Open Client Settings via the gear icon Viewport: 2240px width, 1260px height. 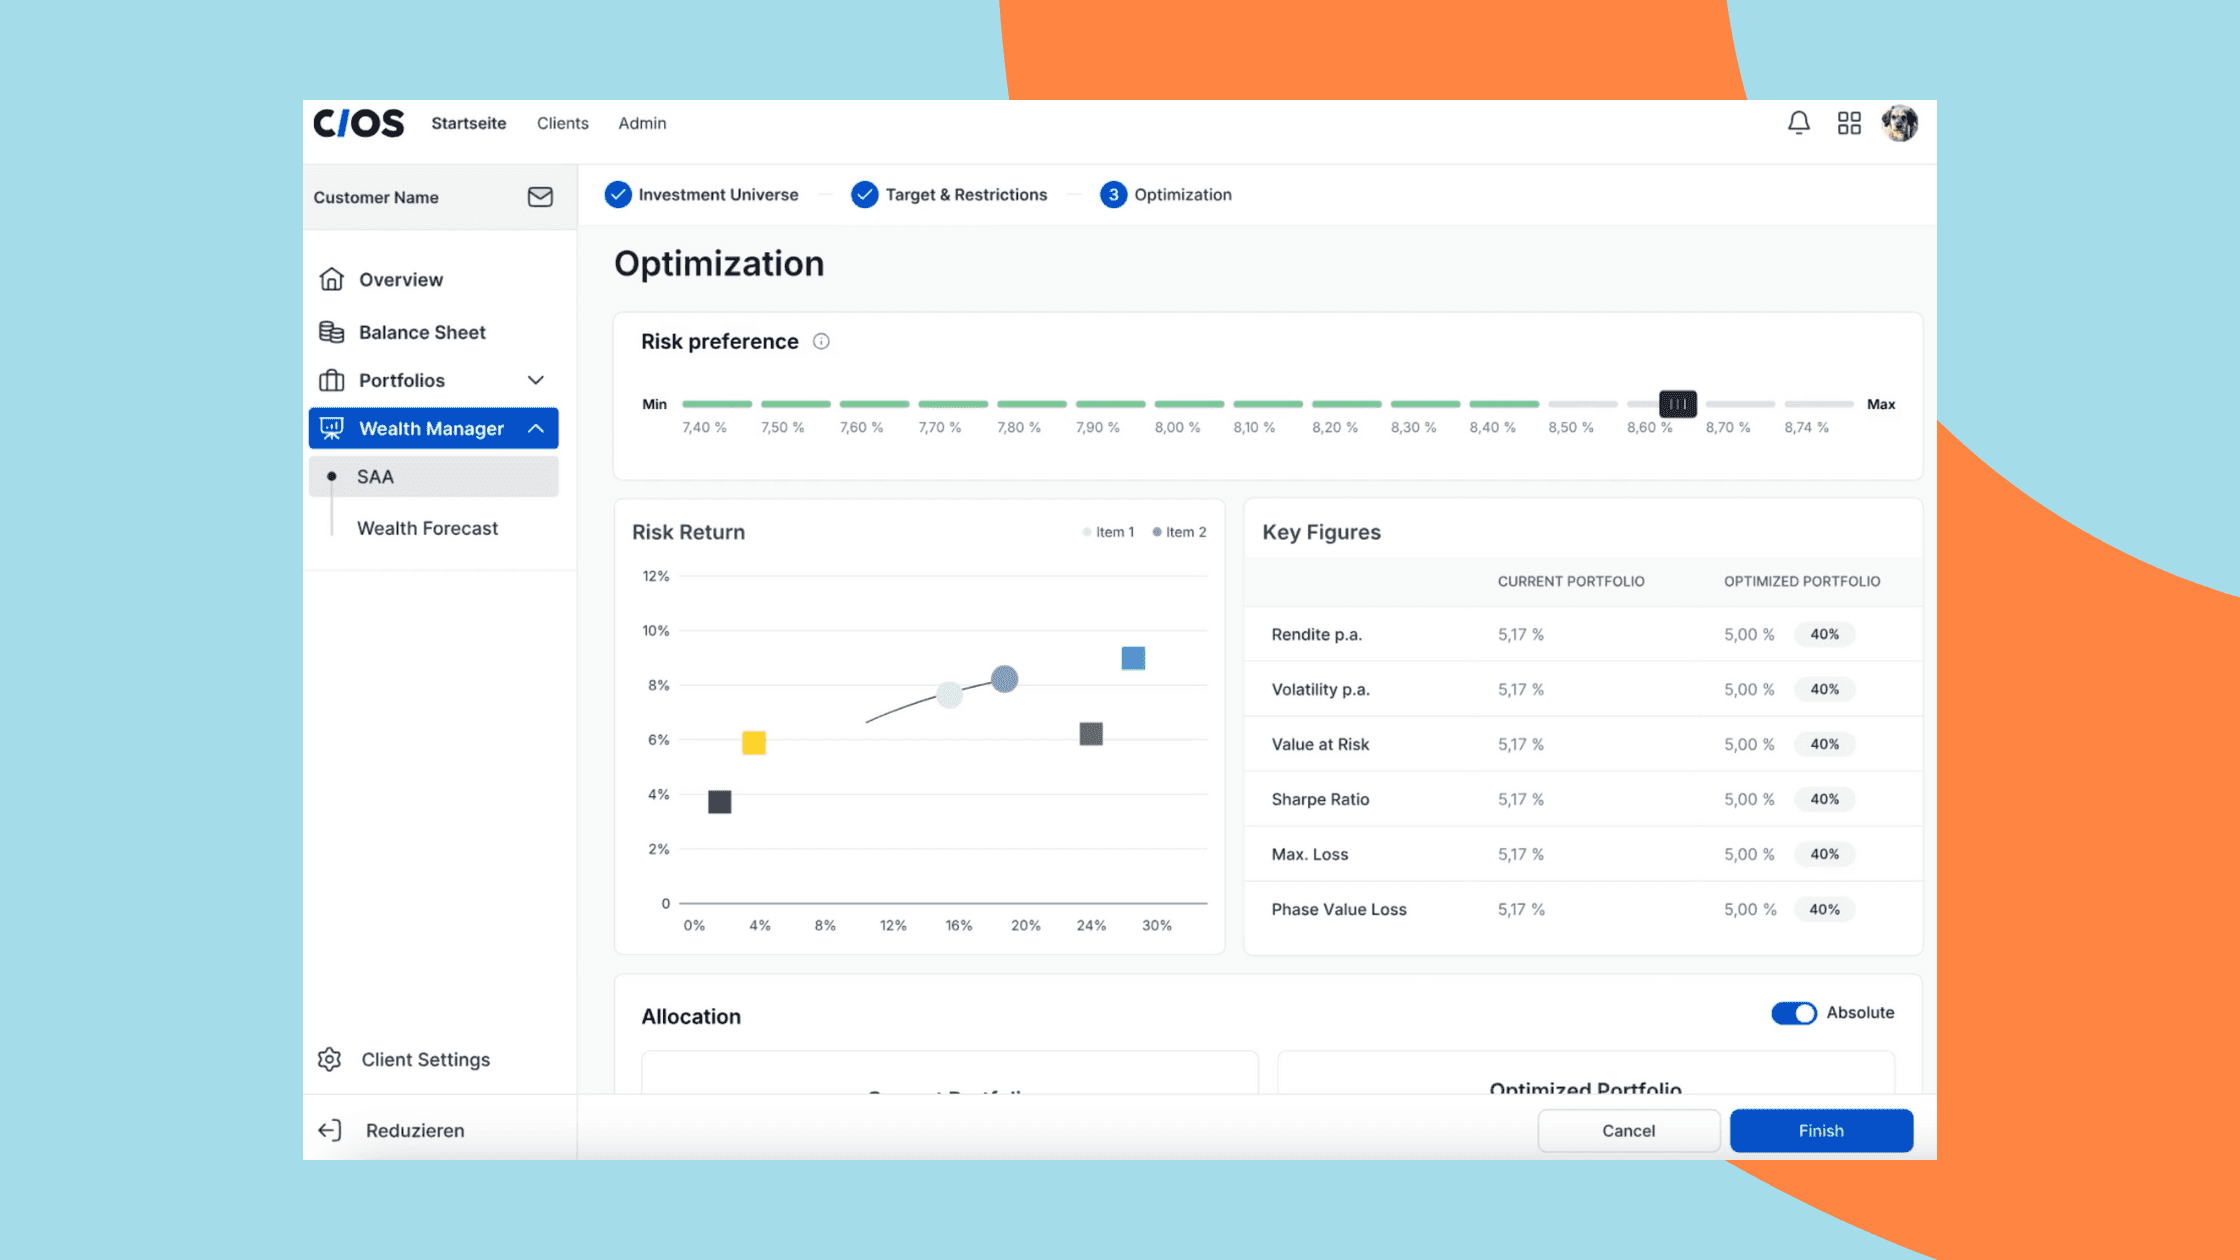[328, 1059]
